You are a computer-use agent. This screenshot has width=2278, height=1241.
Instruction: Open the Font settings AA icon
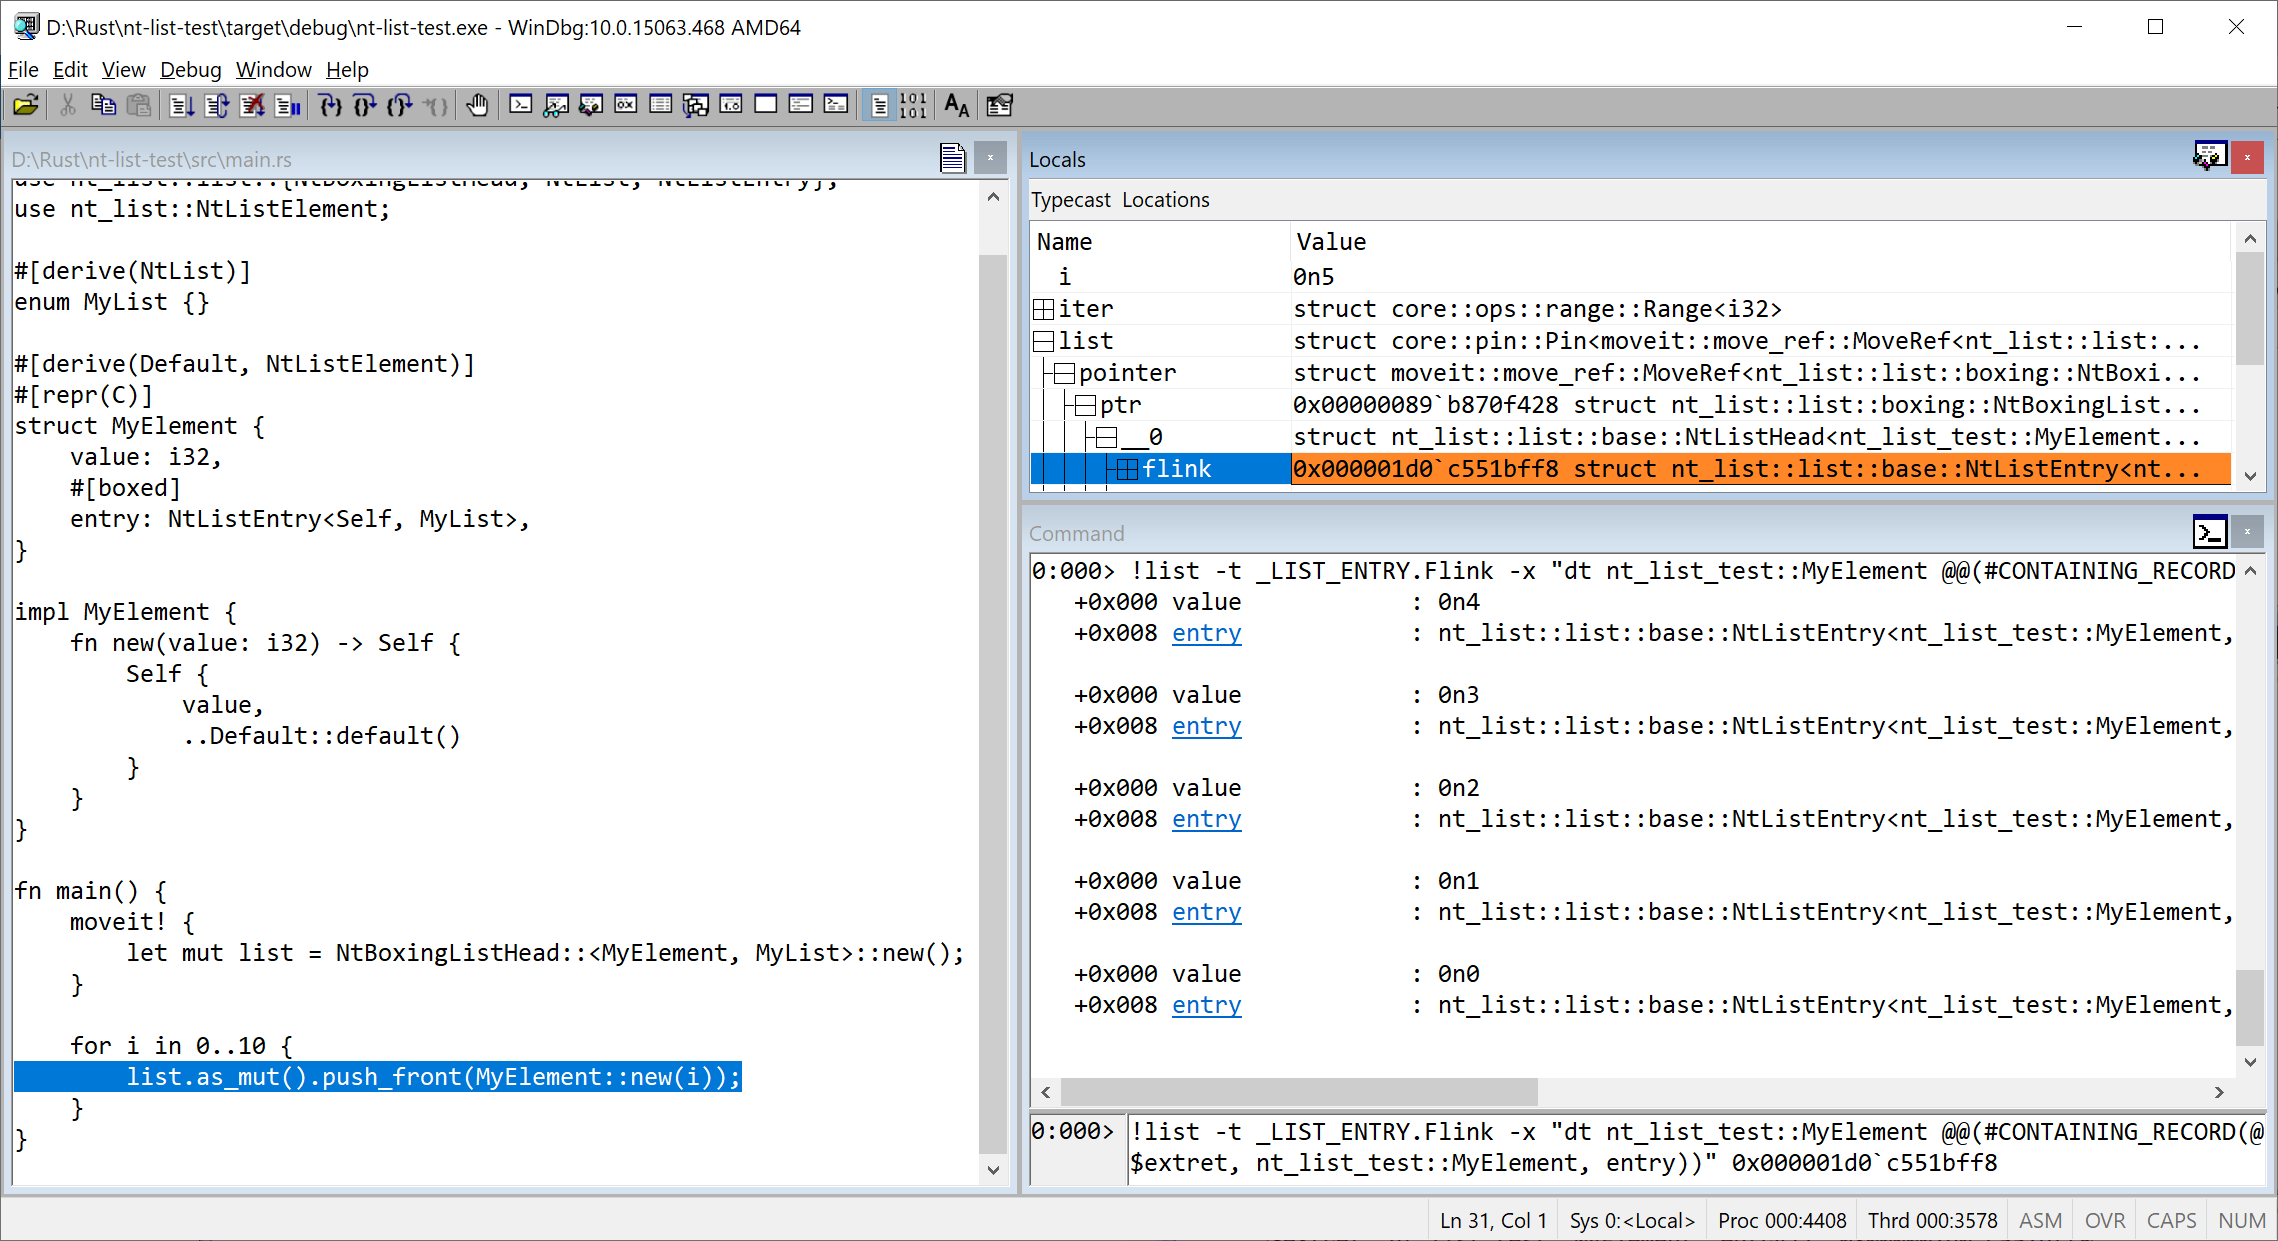pos(956,105)
